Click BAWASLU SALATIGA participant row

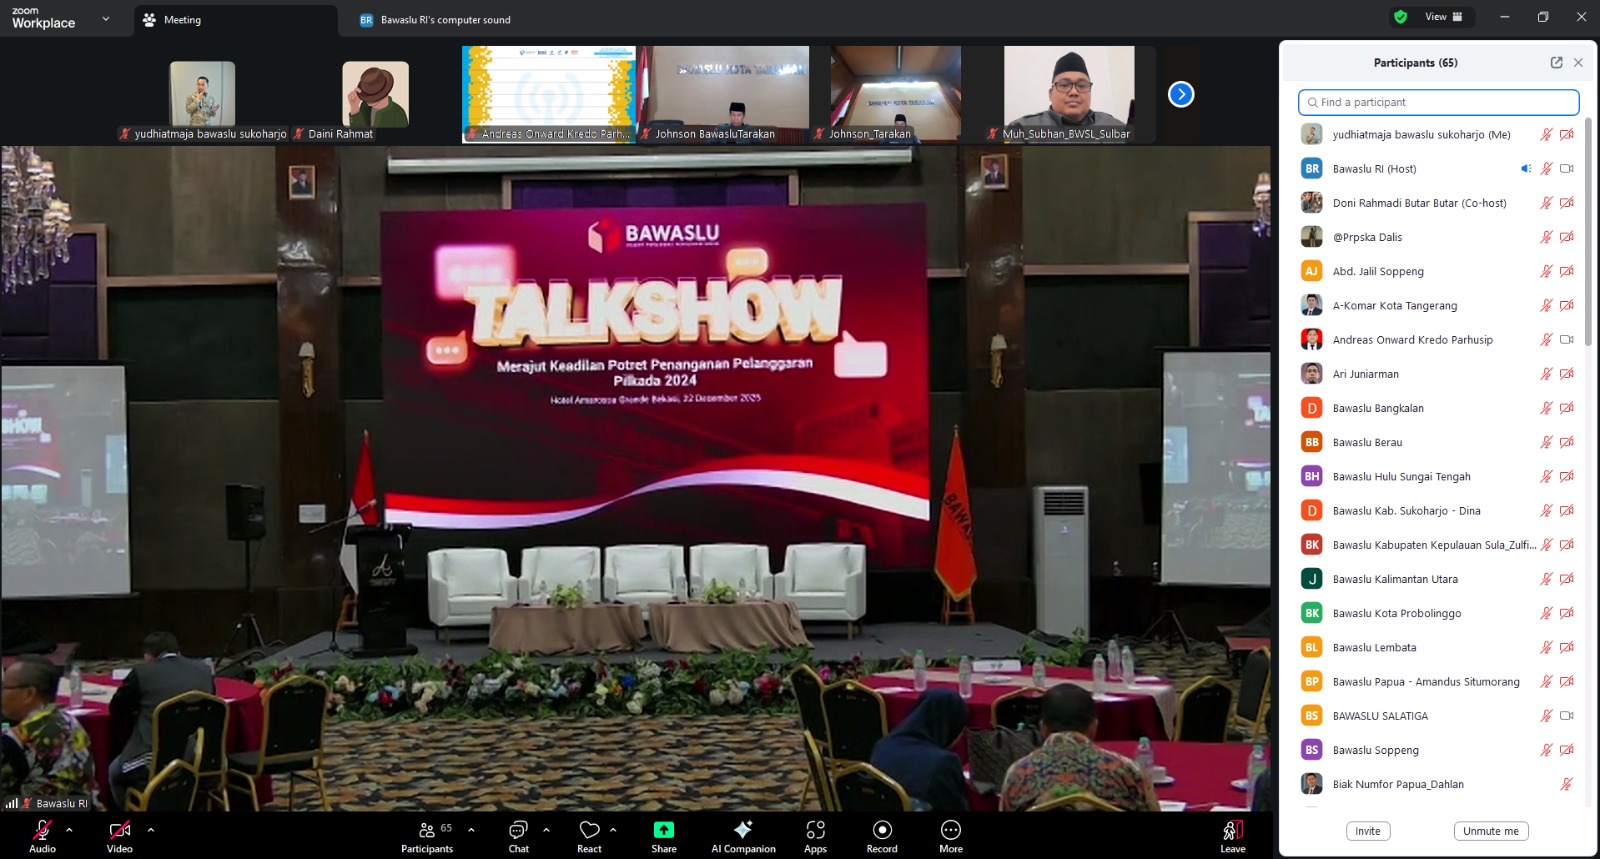pyautogui.click(x=1439, y=716)
